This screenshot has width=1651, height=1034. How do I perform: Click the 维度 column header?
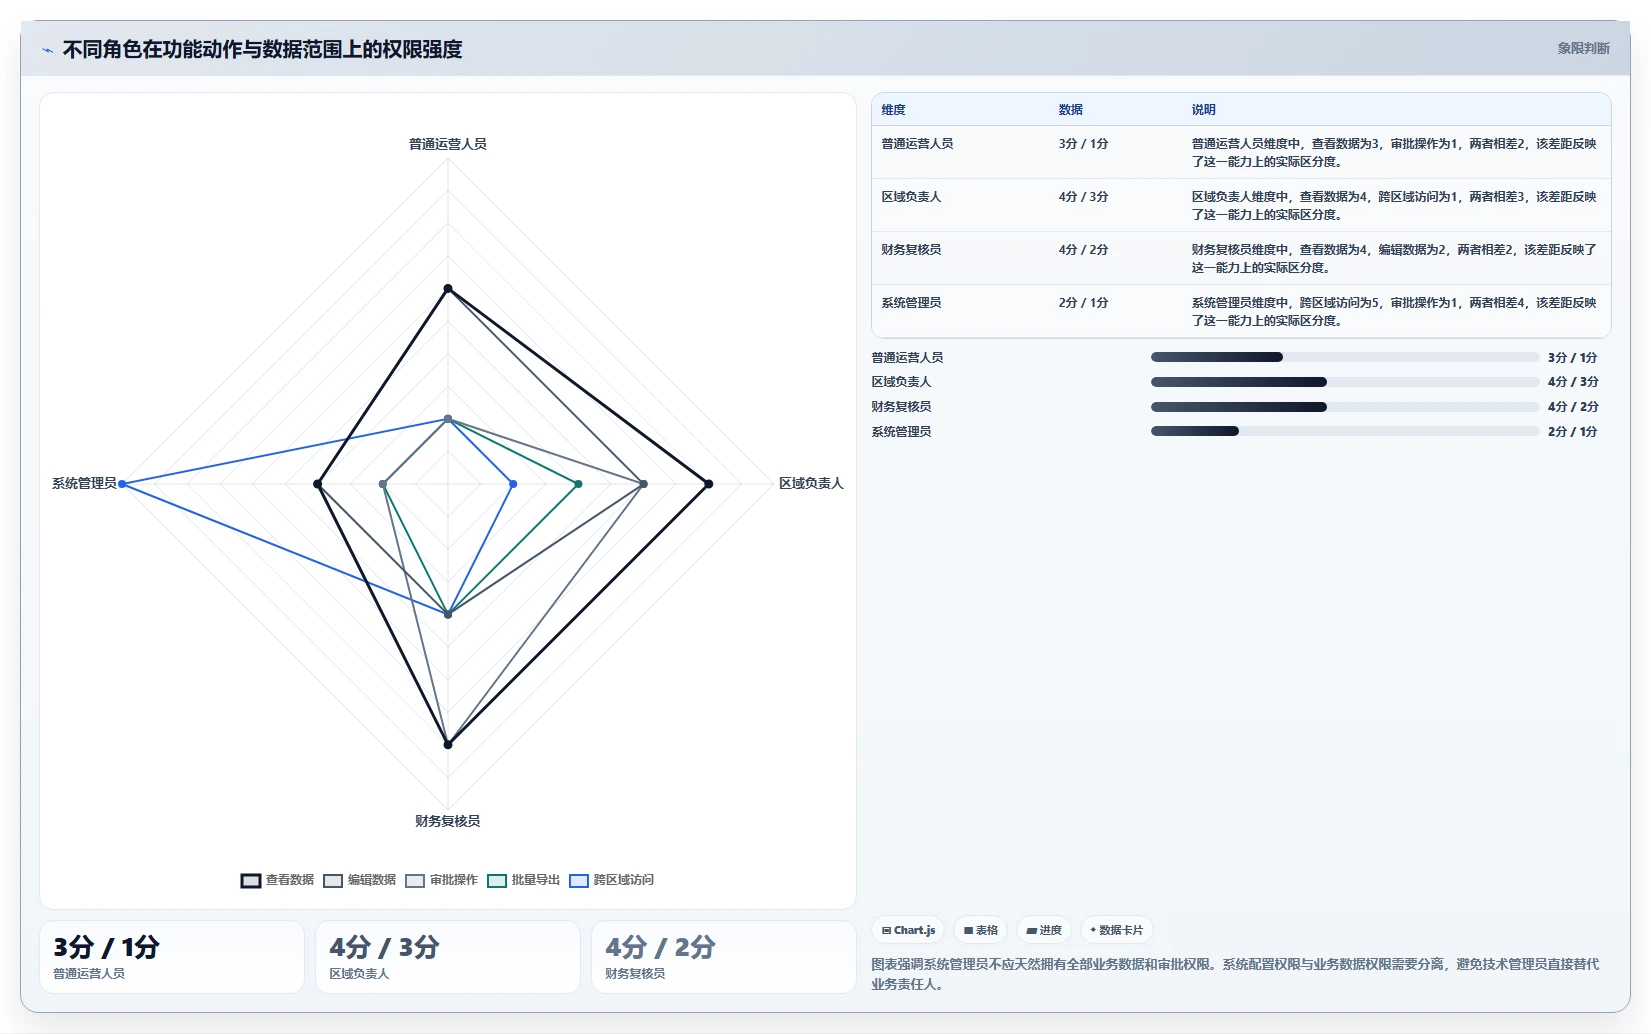coord(893,110)
